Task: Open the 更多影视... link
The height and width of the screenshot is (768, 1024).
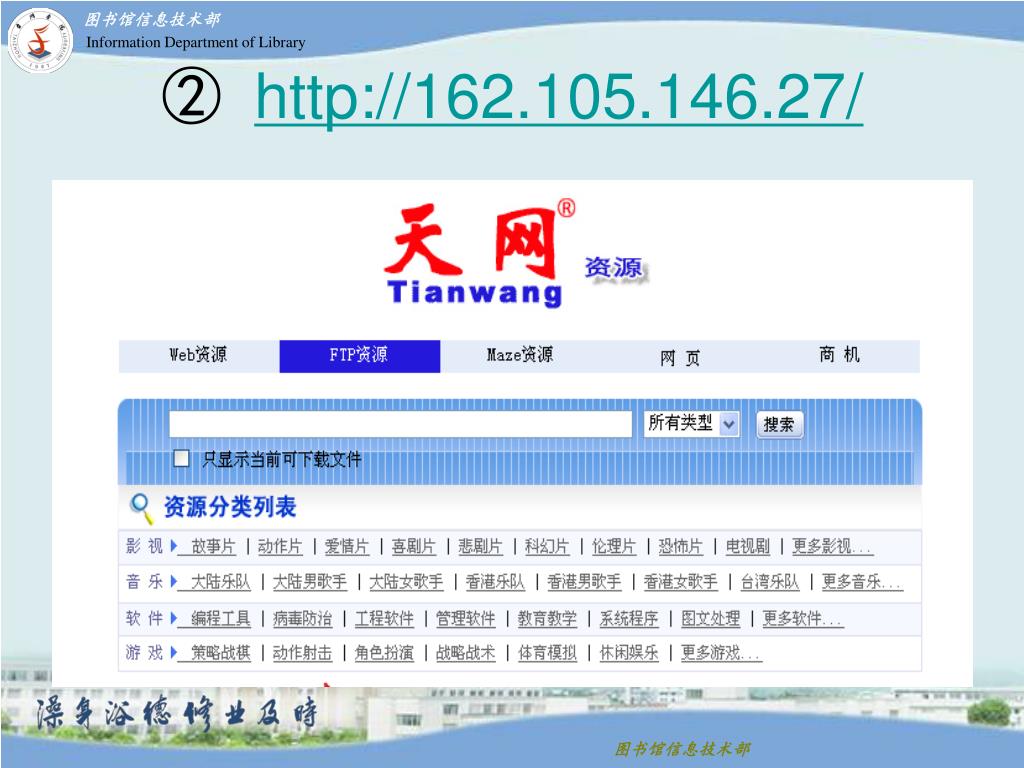Action: click(x=832, y=547)
